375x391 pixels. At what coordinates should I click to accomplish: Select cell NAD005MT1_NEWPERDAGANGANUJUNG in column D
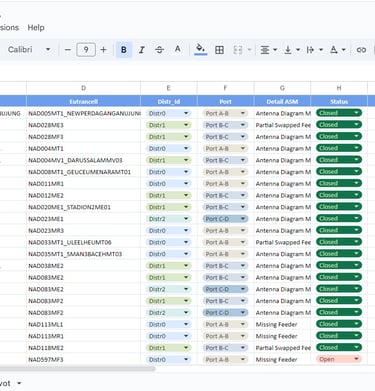(x=83, y=113)
